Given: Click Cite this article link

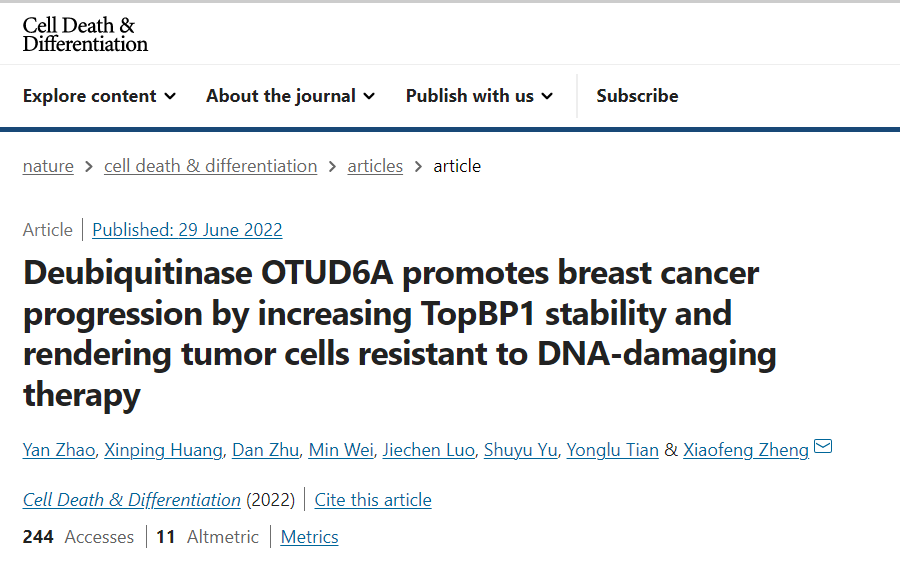Looking at the screenshot, I should click(373, 500).
